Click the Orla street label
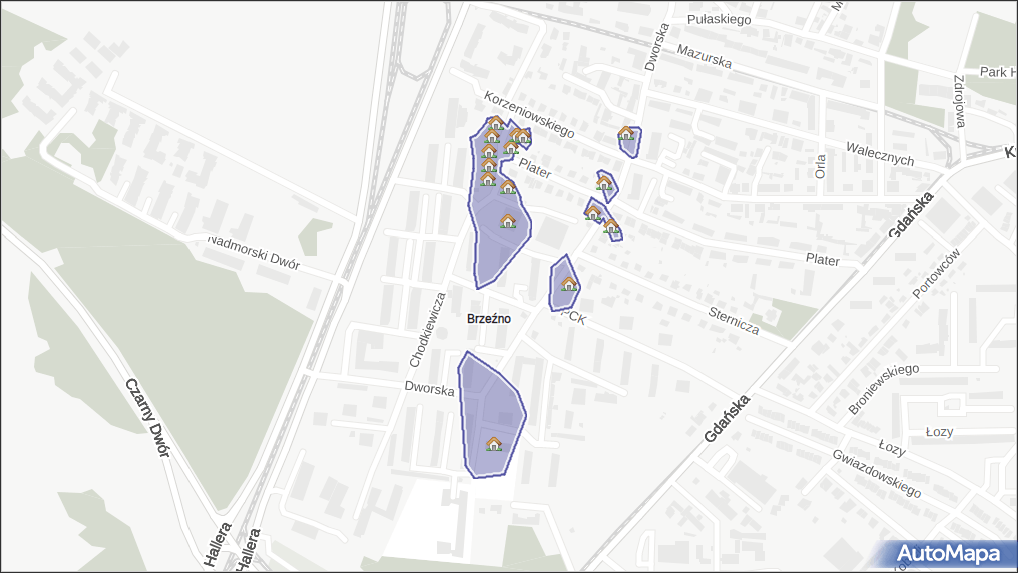The height and width of the screenshot is (573, 1018). click(821, 166)
